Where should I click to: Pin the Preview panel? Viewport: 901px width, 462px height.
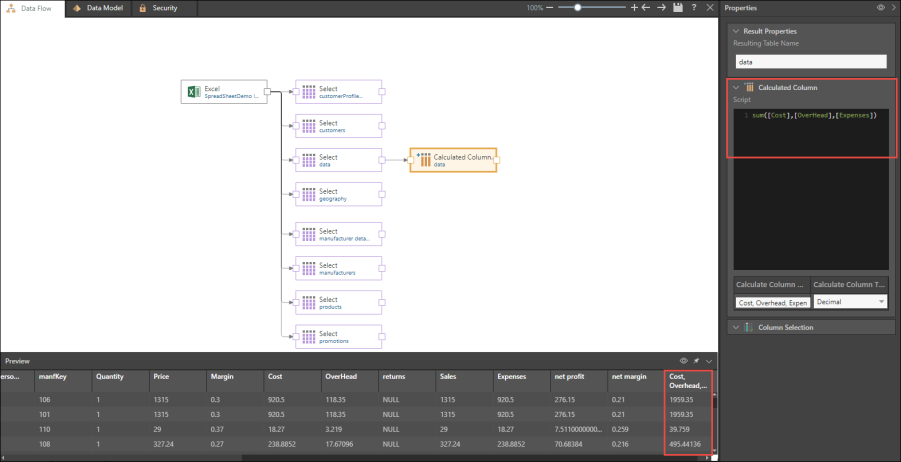coord(696,360)
